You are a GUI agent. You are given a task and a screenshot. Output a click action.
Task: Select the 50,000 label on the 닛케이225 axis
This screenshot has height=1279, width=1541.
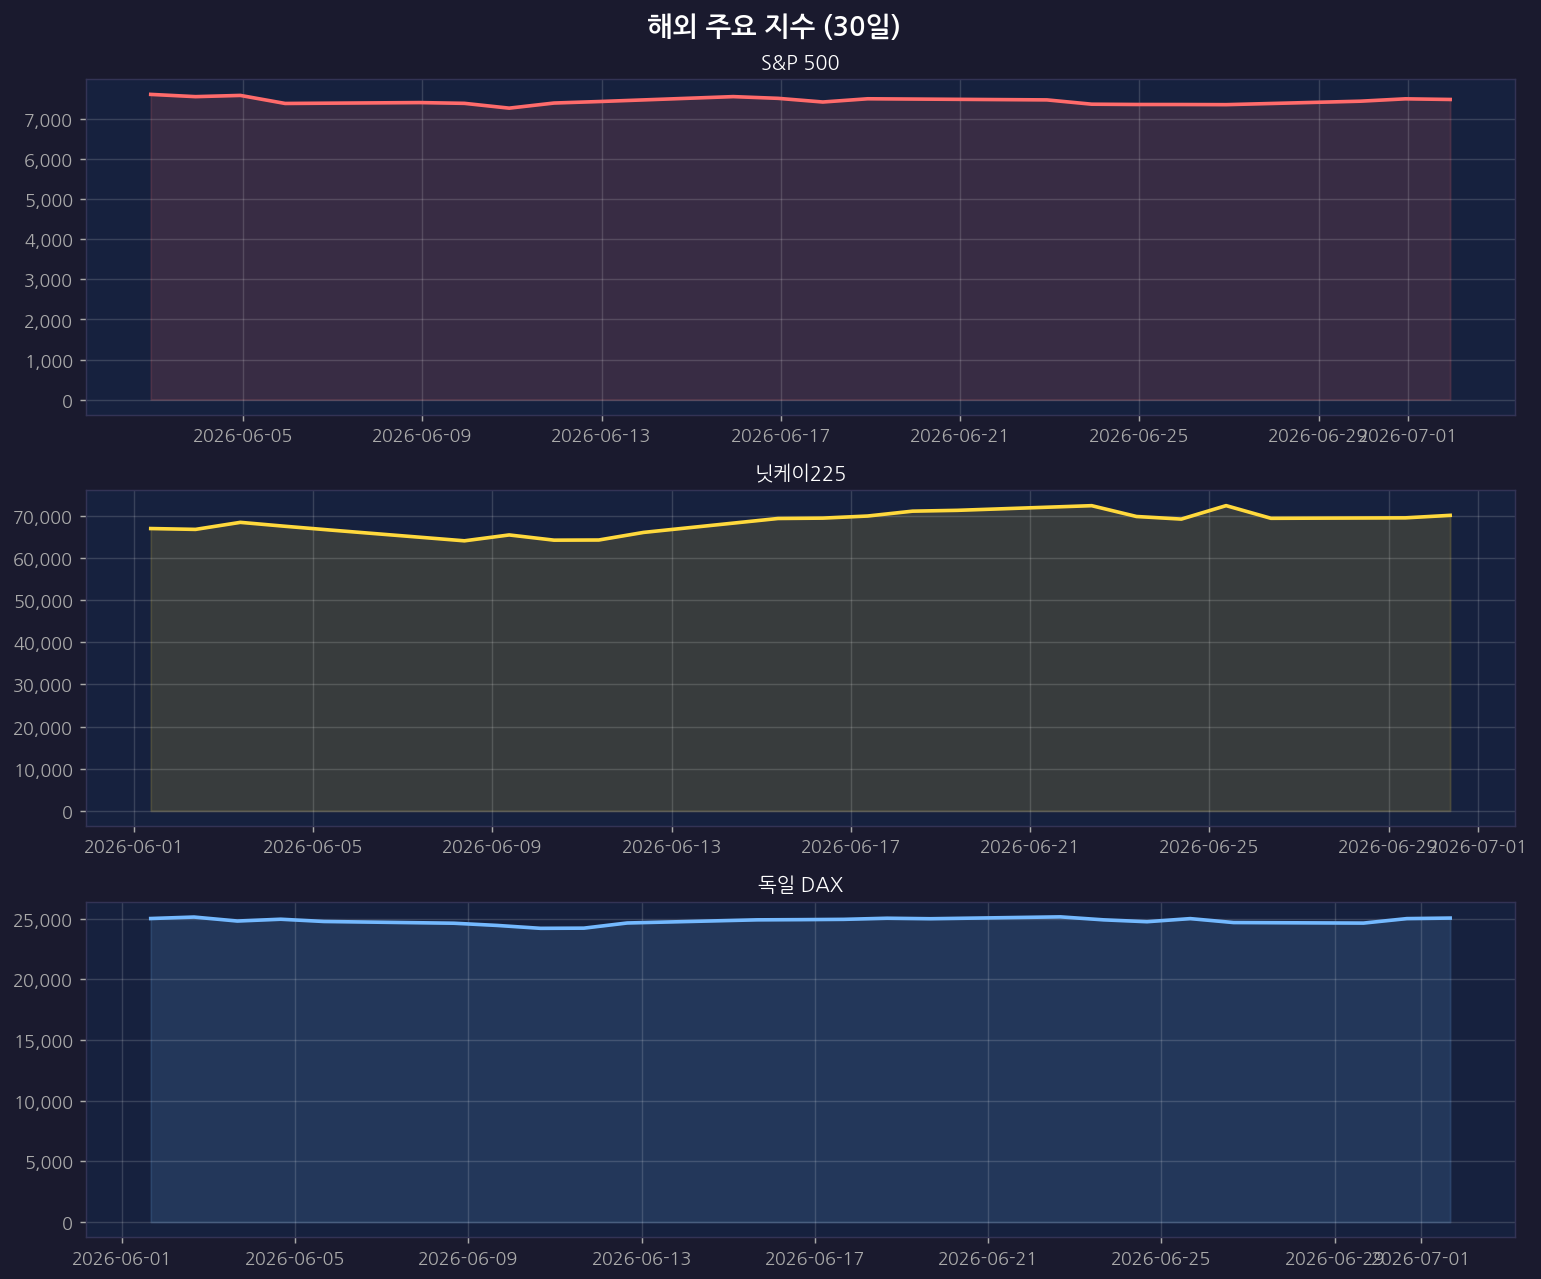44,601
